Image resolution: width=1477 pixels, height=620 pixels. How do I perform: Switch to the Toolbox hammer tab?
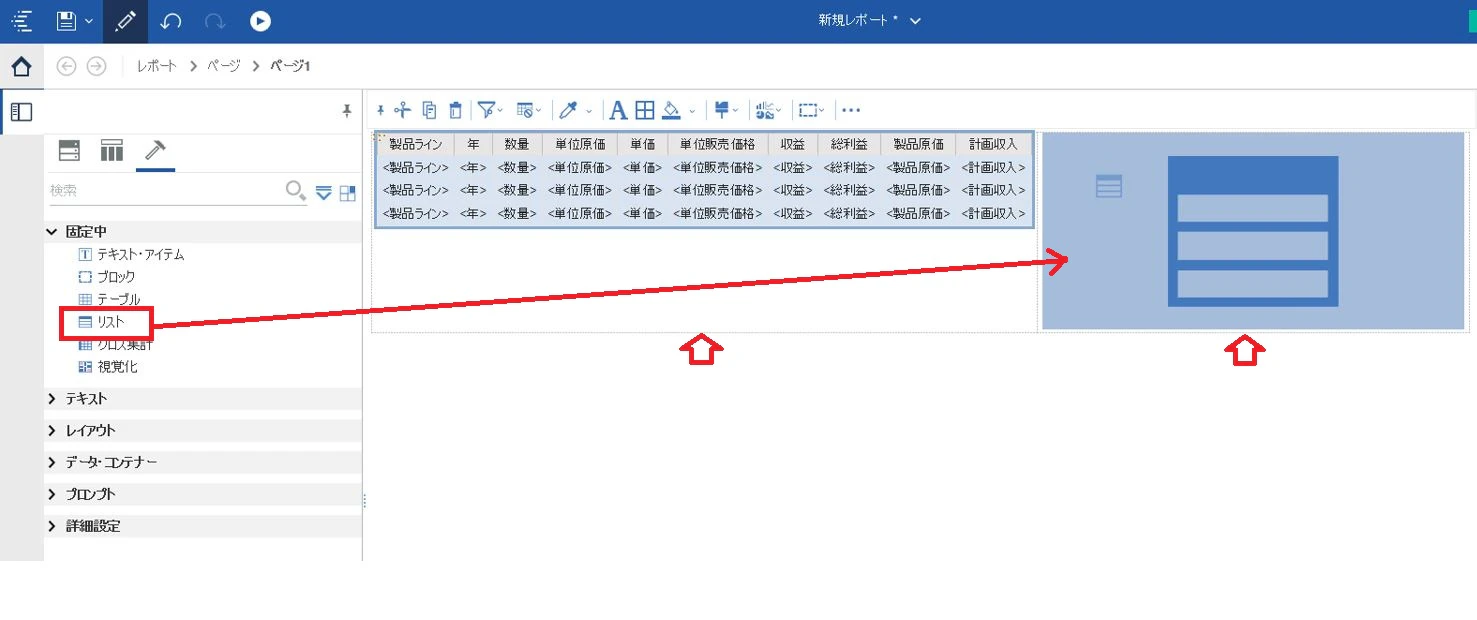point(155,150)
